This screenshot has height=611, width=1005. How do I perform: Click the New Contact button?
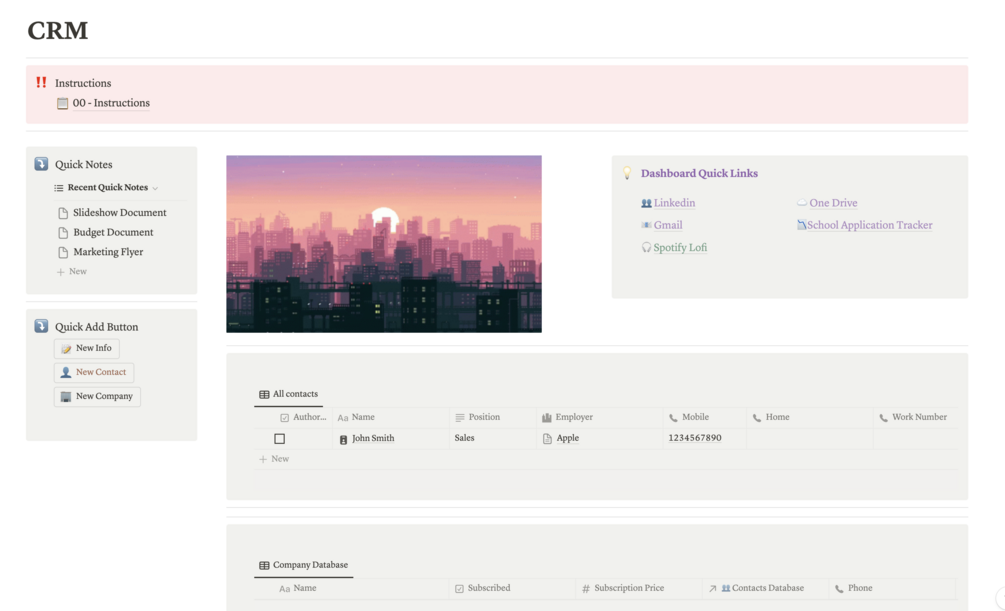(x=94, y=372)
